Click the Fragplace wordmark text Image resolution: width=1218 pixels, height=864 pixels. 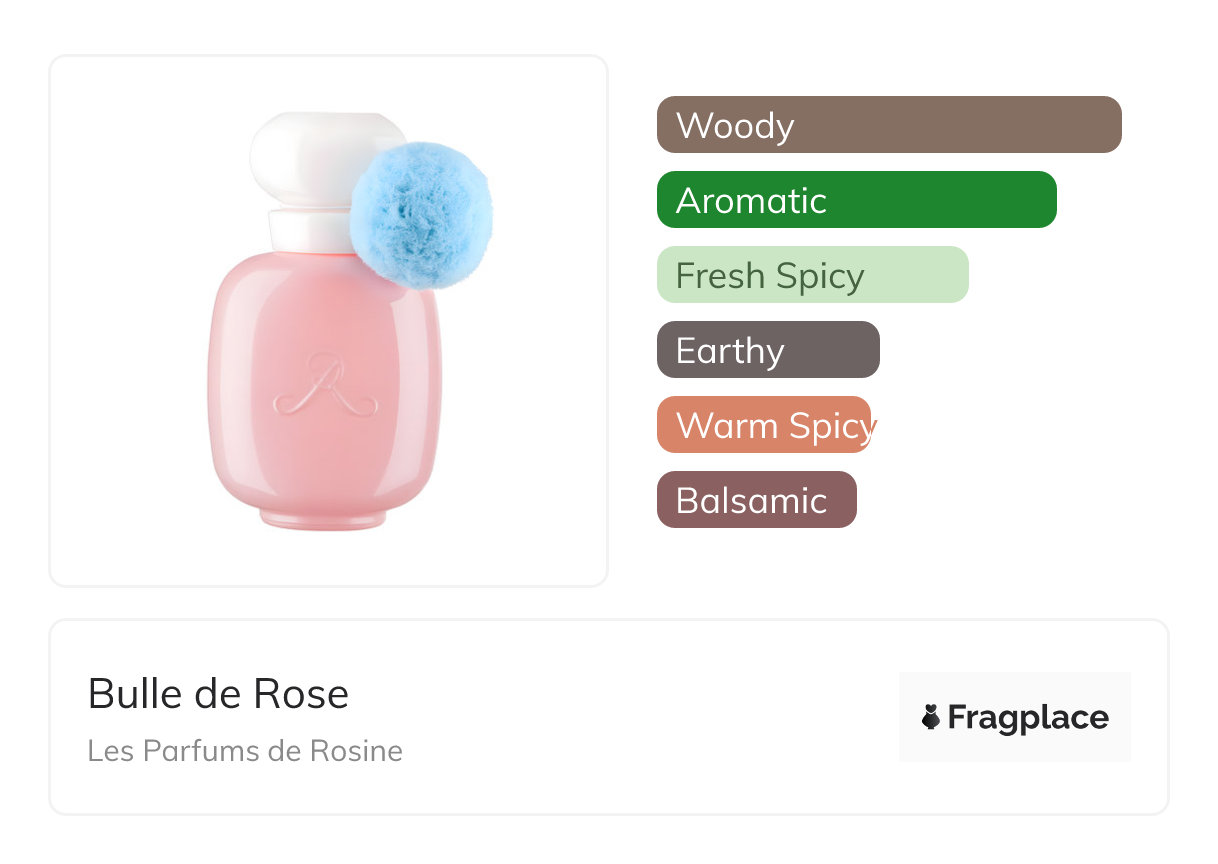(1027, 717)
